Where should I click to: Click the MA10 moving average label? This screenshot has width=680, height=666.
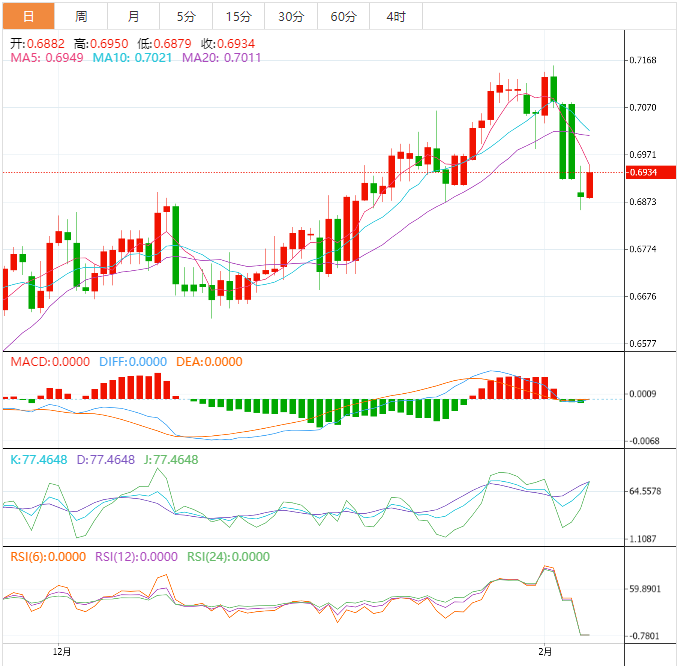click(132, 59)
